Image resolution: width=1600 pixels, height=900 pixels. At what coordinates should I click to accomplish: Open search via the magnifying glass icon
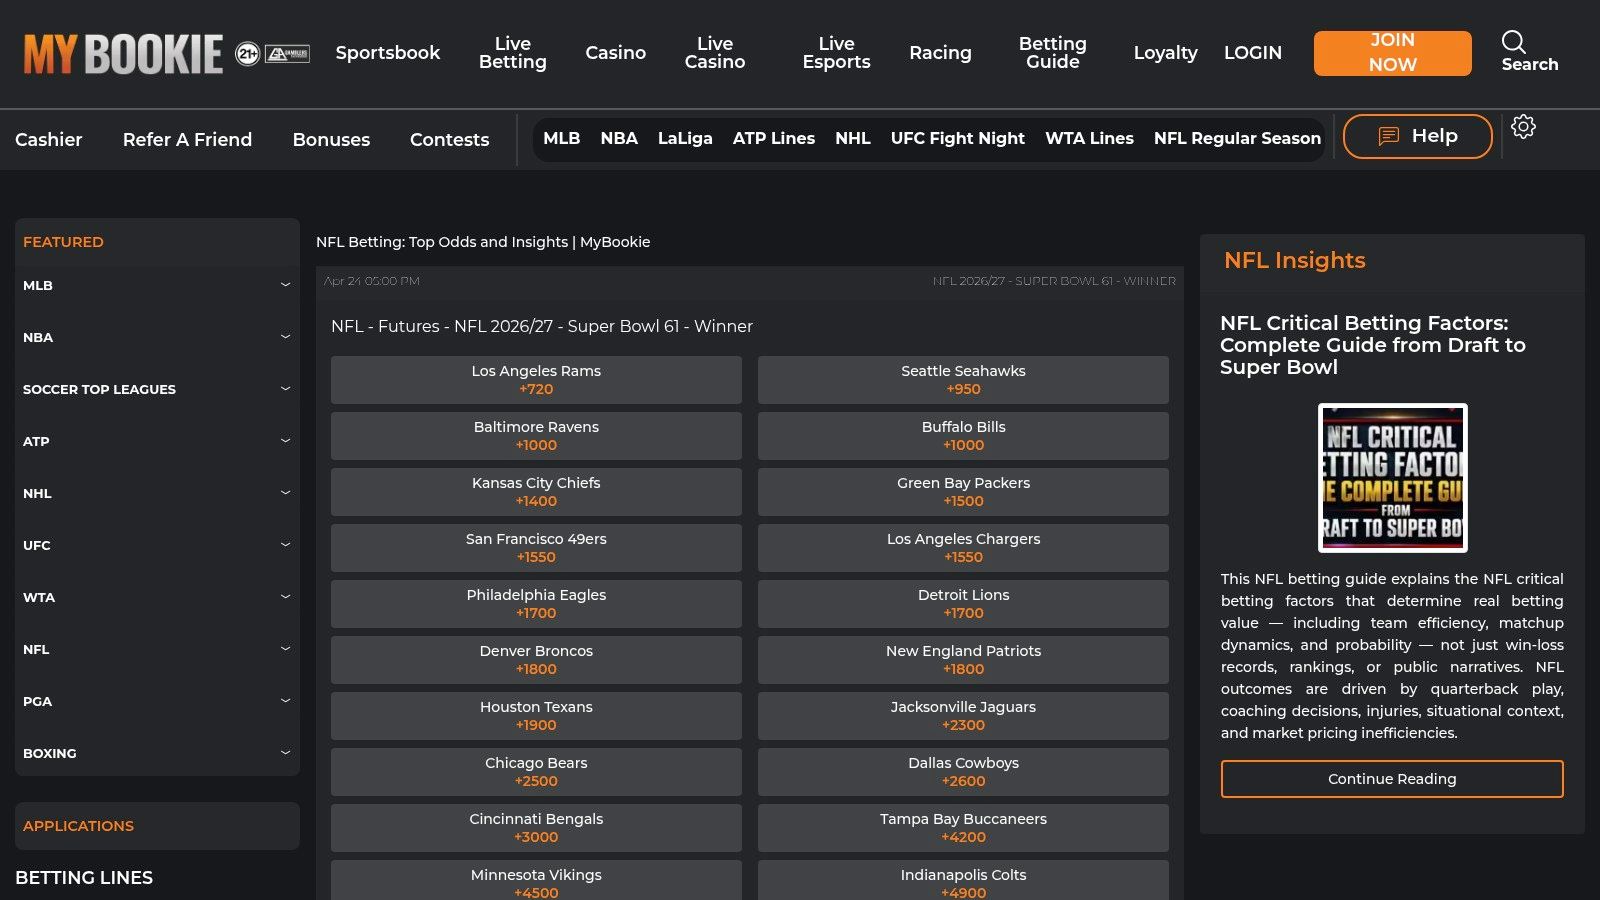tap(1513, 44)
